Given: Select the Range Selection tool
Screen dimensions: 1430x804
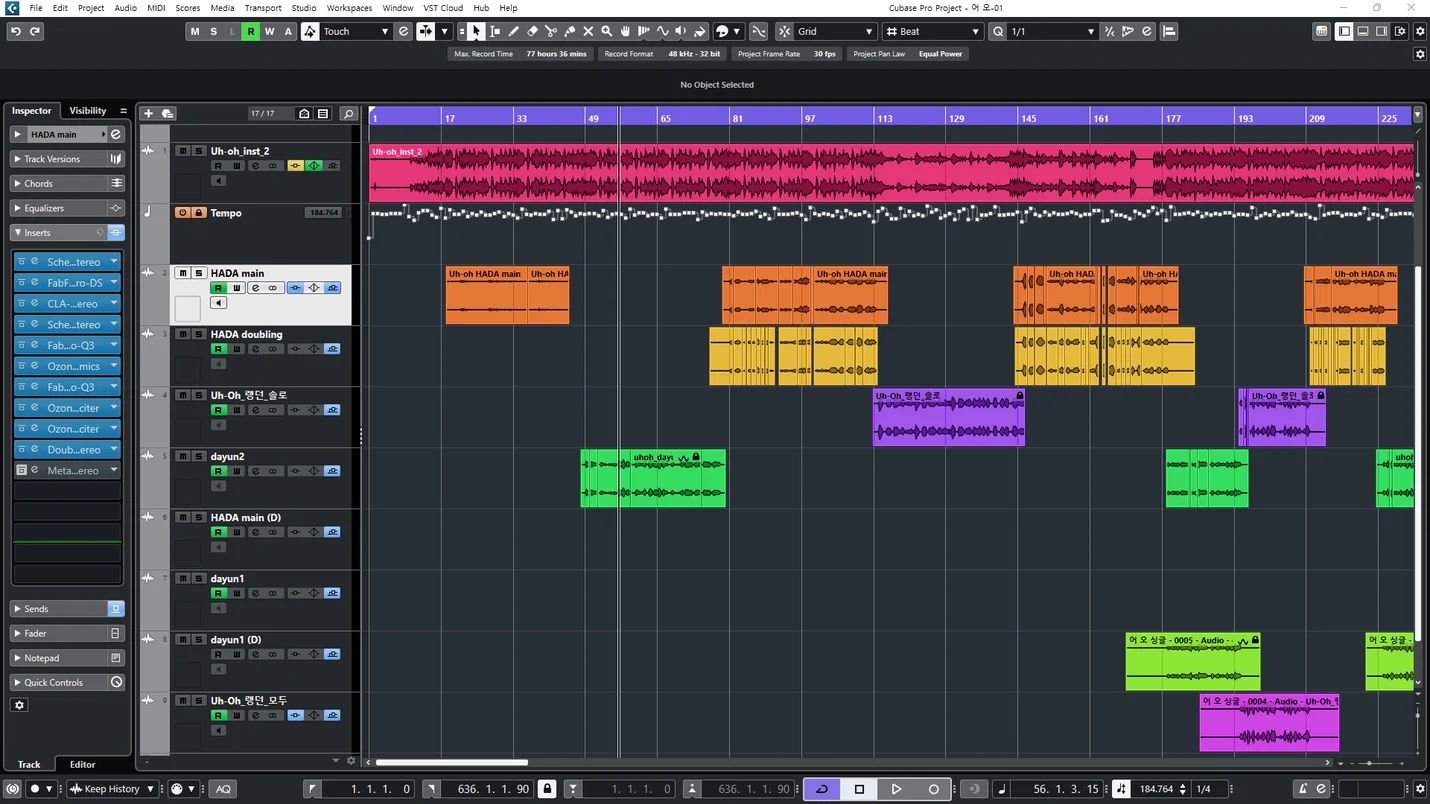Looking at the screenshot, I should tap(495, 31).
